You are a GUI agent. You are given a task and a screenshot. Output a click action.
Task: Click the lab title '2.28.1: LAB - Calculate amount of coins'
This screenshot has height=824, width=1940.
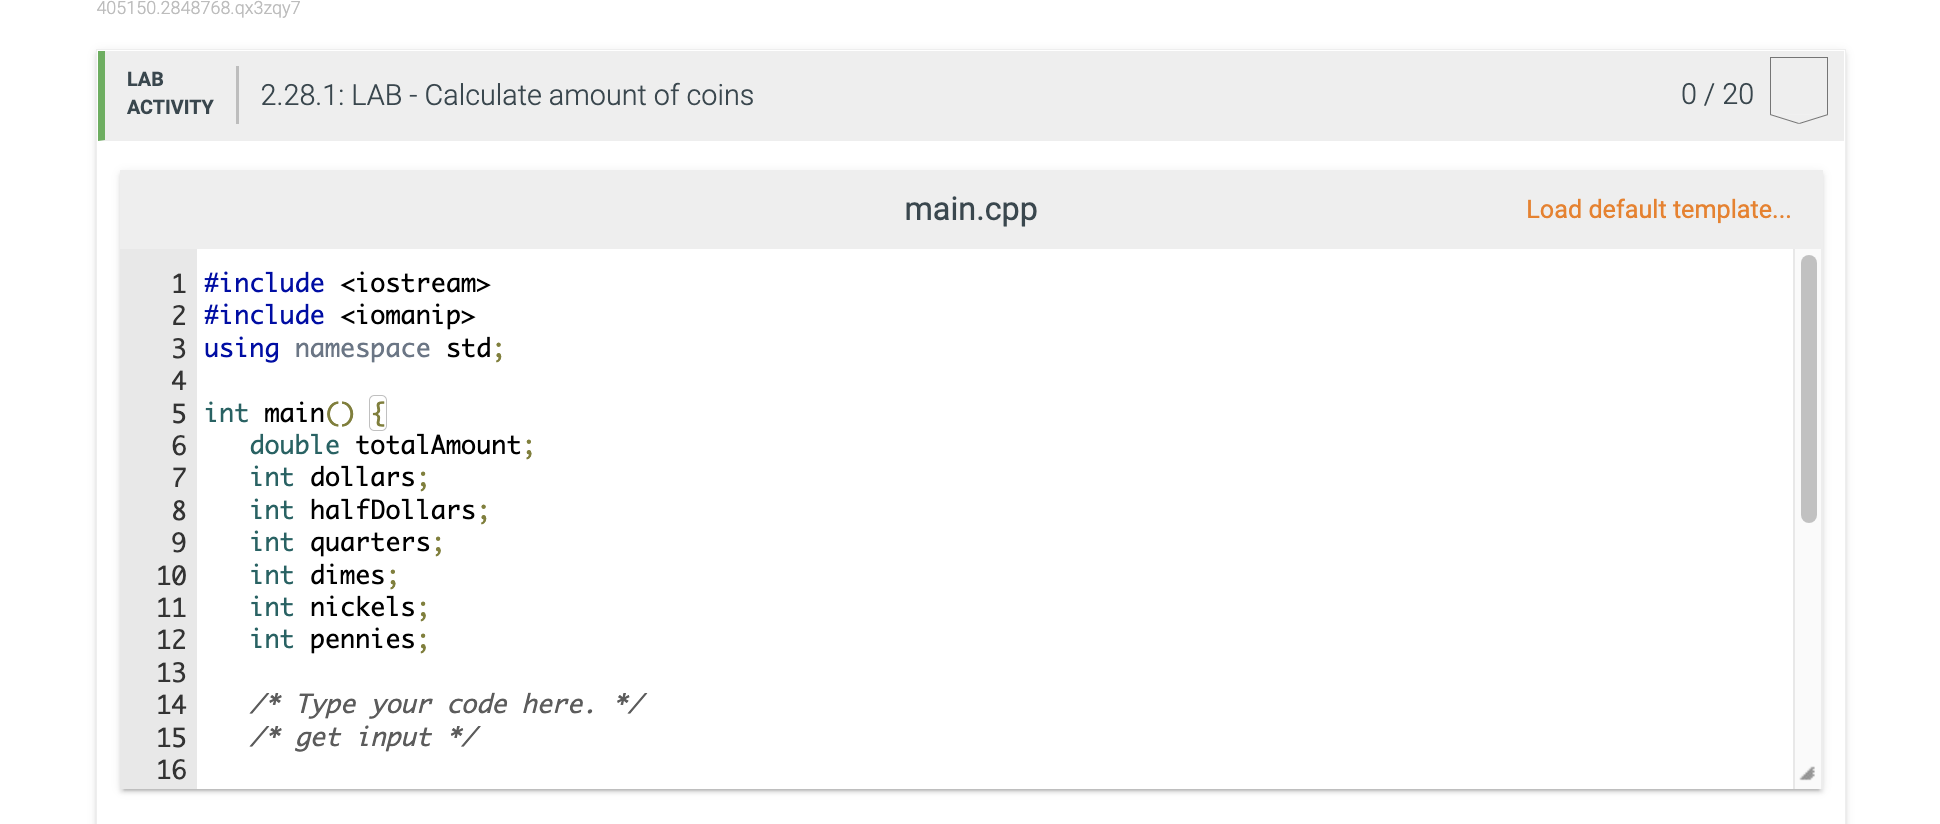tap(508, 95)
